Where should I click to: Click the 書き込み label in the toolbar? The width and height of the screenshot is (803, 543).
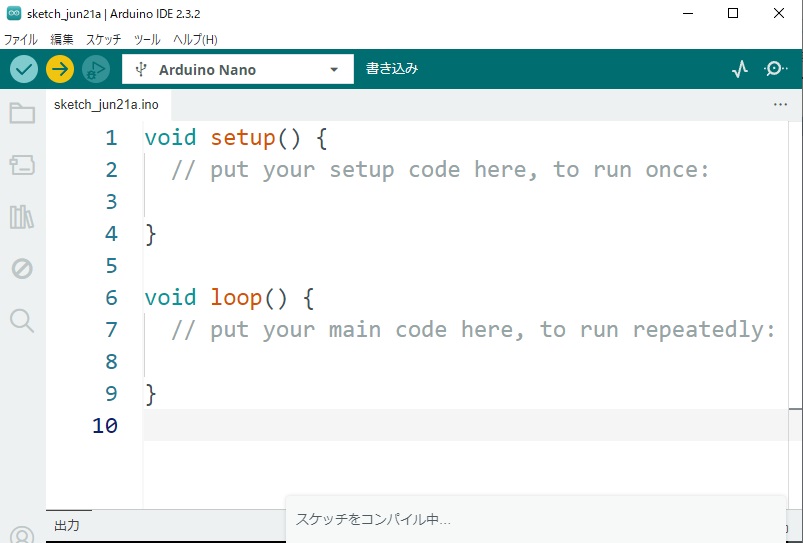(x=392, y=69)
